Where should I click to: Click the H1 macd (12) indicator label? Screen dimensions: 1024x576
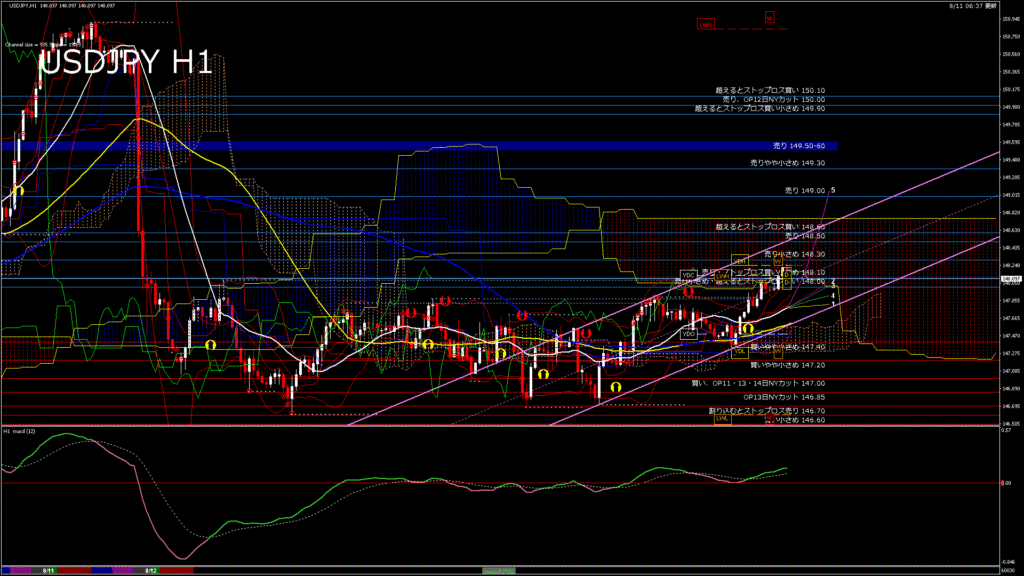pyautogui.click(x=20, y=431)
